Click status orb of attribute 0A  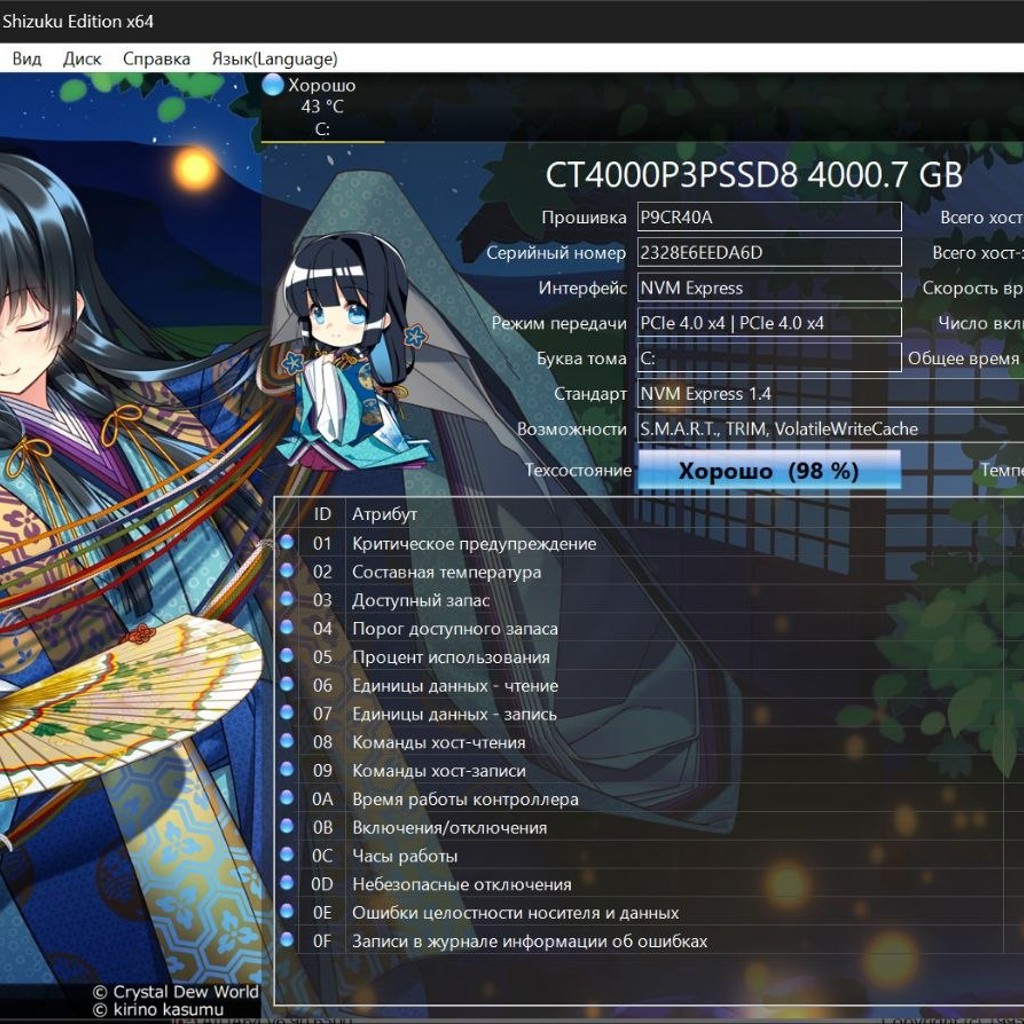286,797
